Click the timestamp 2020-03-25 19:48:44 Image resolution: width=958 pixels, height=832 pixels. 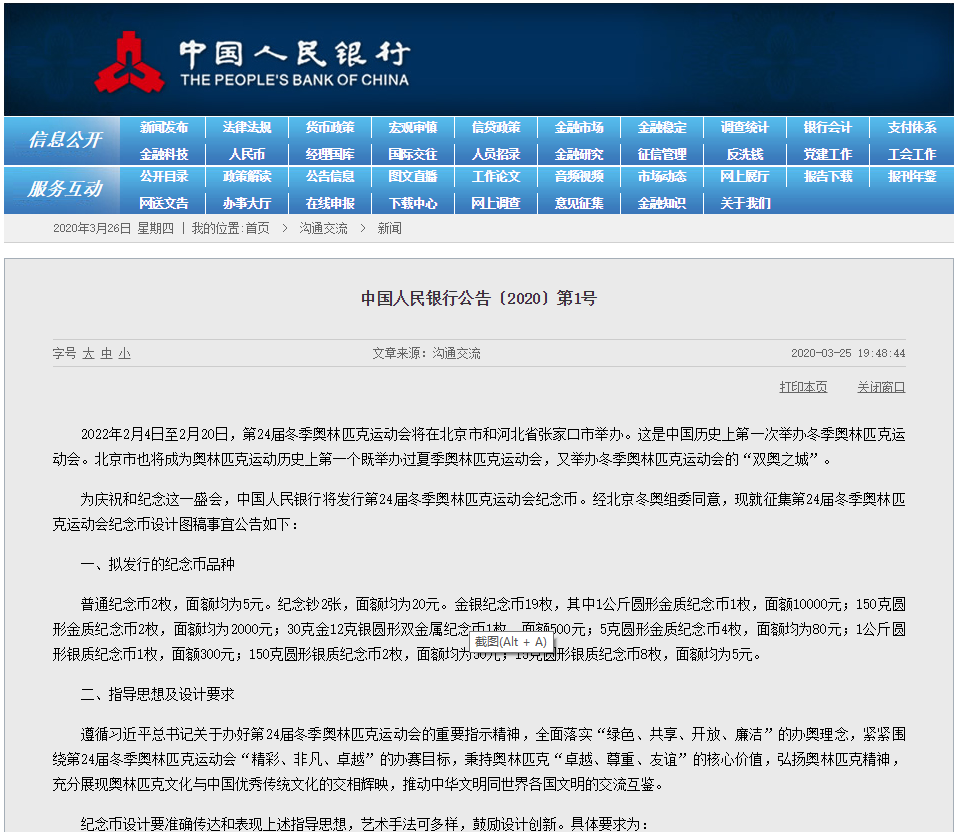click(848, 353)
